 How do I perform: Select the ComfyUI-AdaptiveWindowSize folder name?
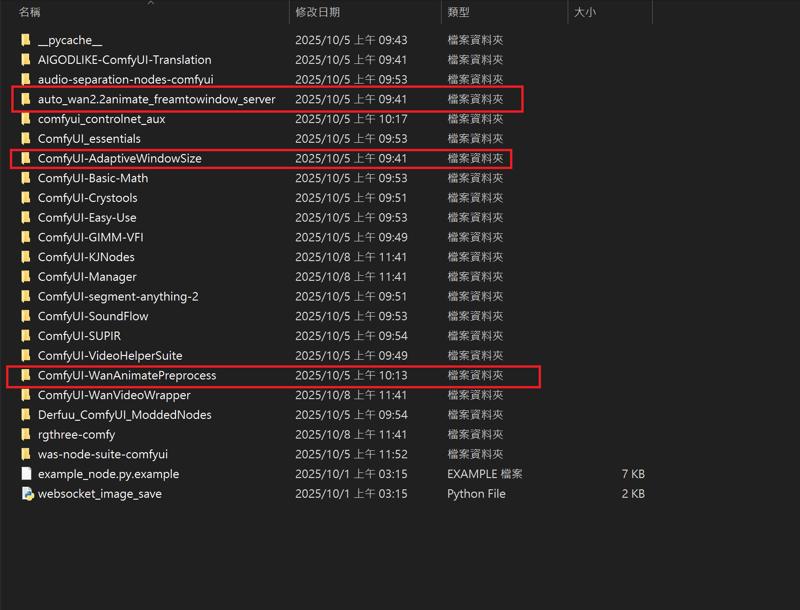(x=119, y=158)
